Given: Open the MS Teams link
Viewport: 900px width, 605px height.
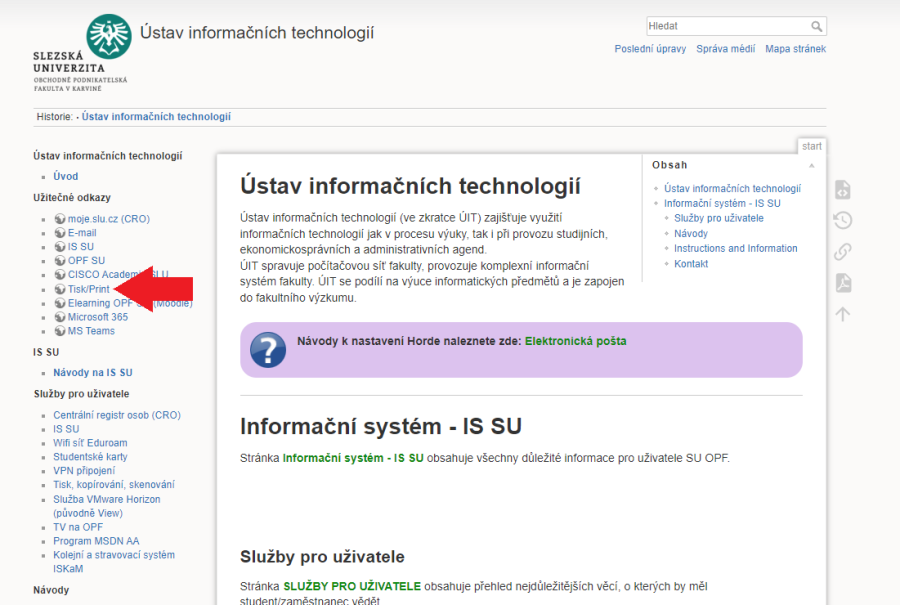Looking at the screenshot, I should 91,331.
